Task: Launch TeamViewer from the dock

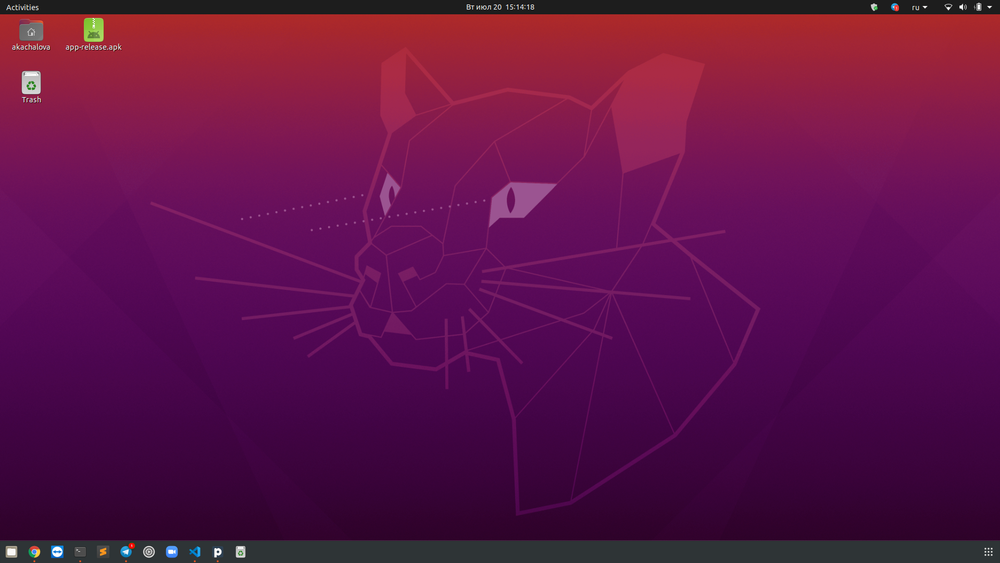Action: (57, 552)
